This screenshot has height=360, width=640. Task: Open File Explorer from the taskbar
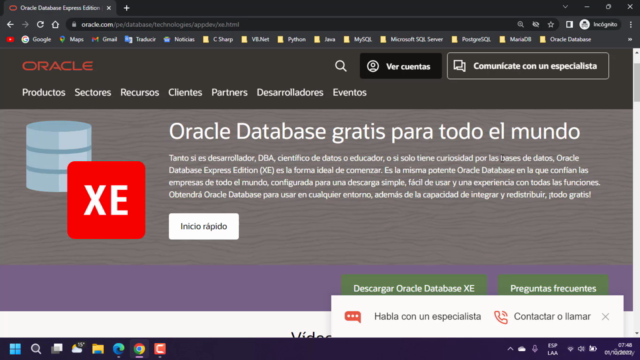pos(98,349)
